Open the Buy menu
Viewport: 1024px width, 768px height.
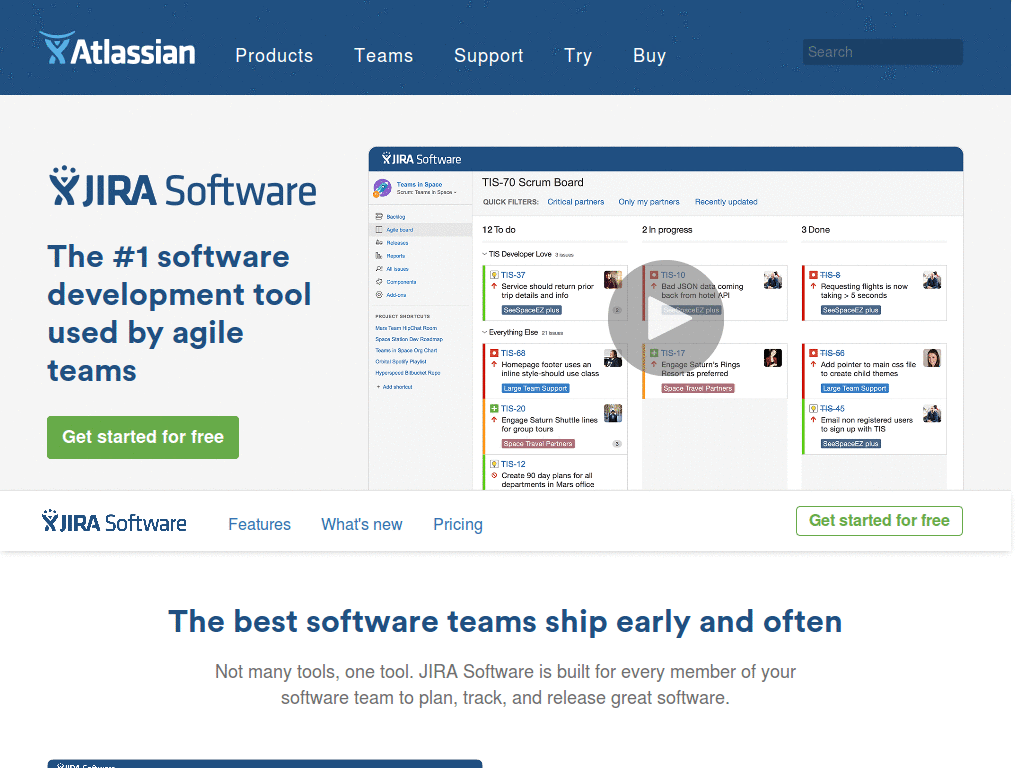pos(649,56)
